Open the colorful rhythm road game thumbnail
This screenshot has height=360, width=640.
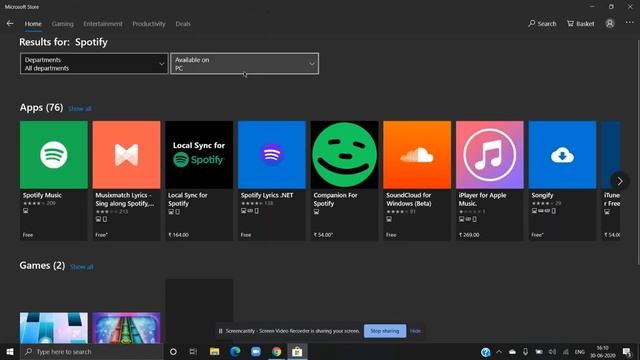(126, 328)
